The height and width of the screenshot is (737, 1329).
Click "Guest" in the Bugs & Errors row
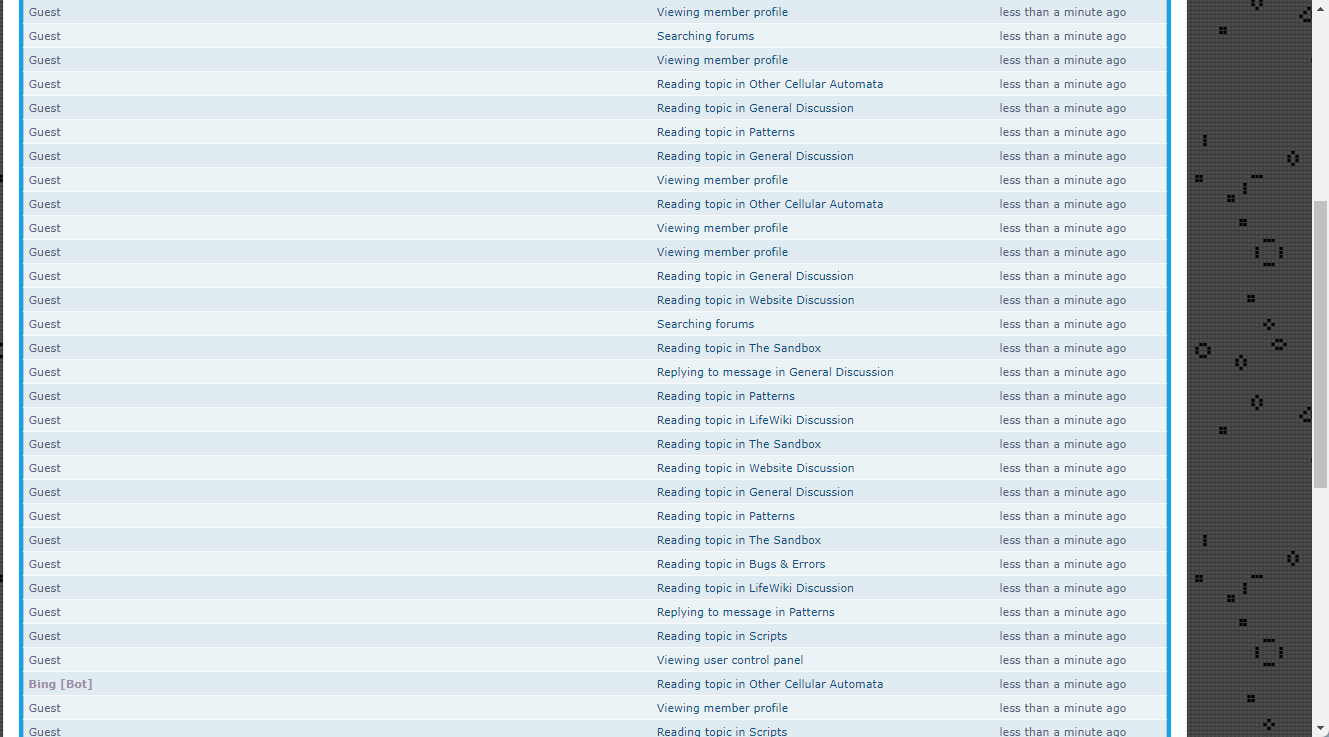point(45,564)
